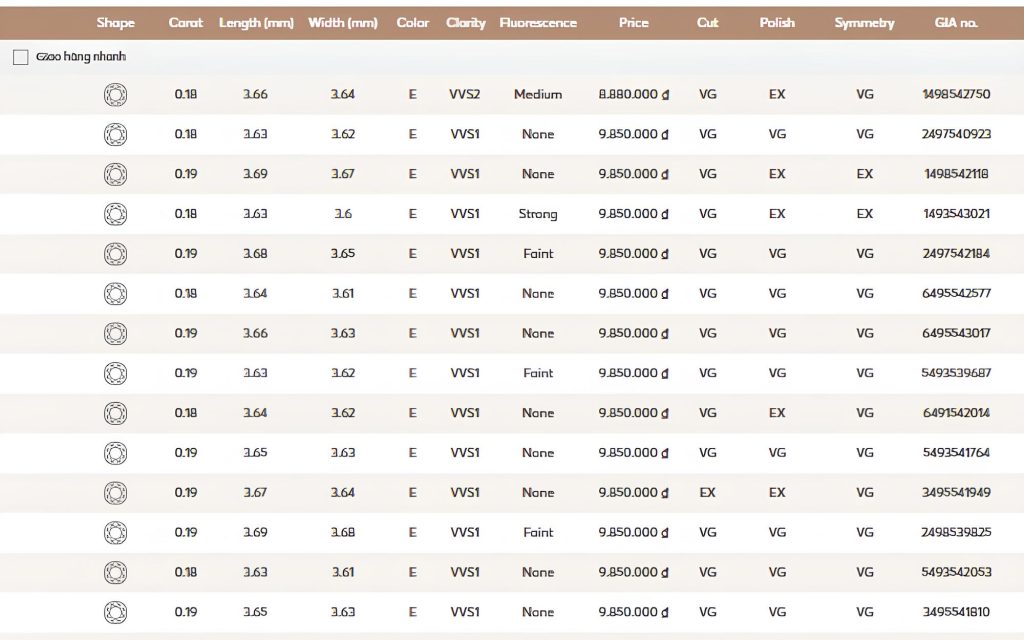Screen dimensions: 1024x640
Task: Click GIA number 5493539687
Action: (x=956, y=373)
